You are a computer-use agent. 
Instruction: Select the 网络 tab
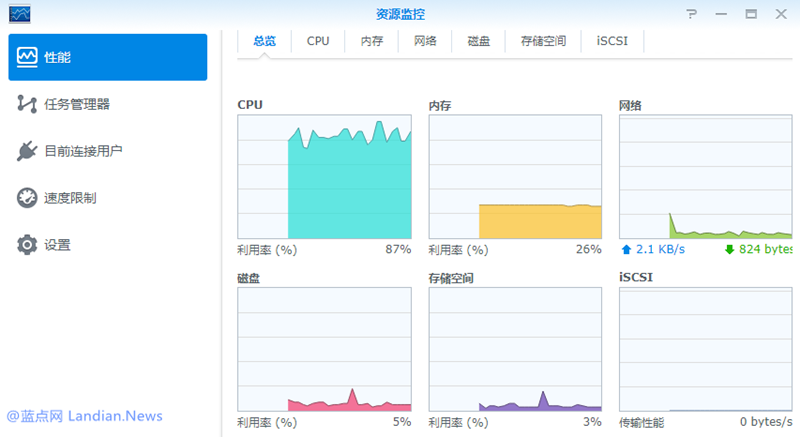(x=425, y=41)
